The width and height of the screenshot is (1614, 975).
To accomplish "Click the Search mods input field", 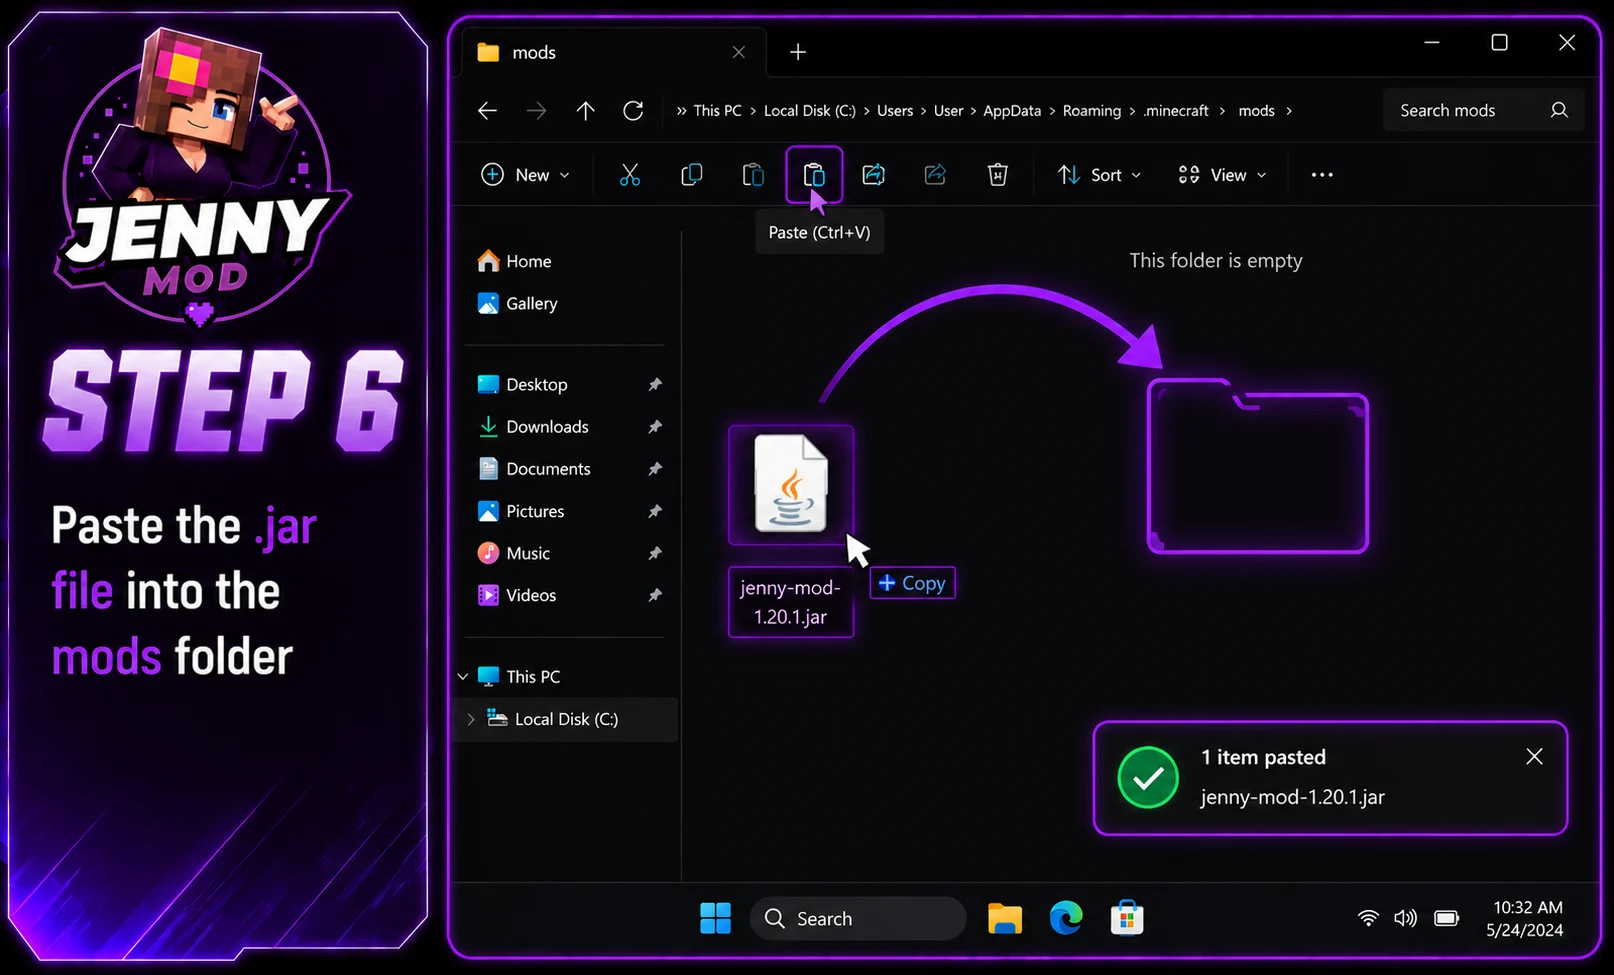I will coord(1483,110).
